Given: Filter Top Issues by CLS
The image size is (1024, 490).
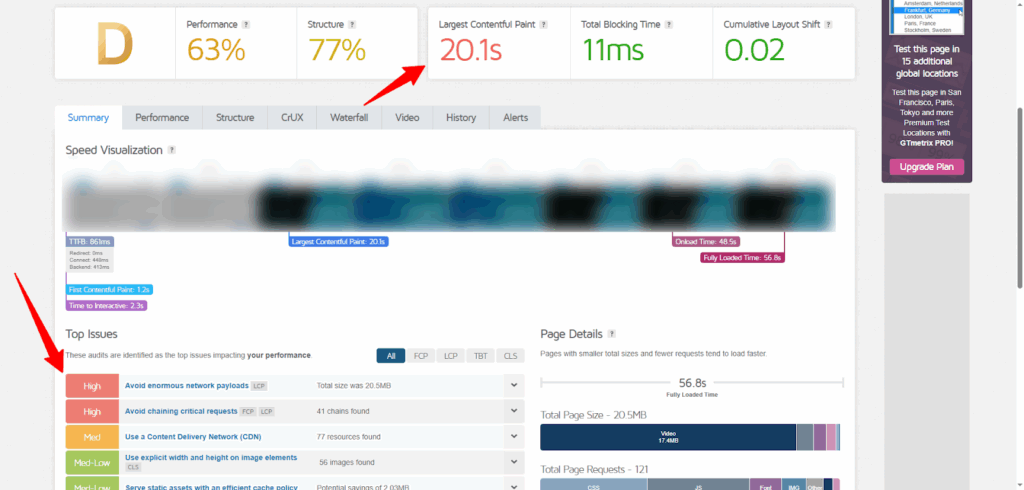Looking at the screenshot, I should pos(510,356).
